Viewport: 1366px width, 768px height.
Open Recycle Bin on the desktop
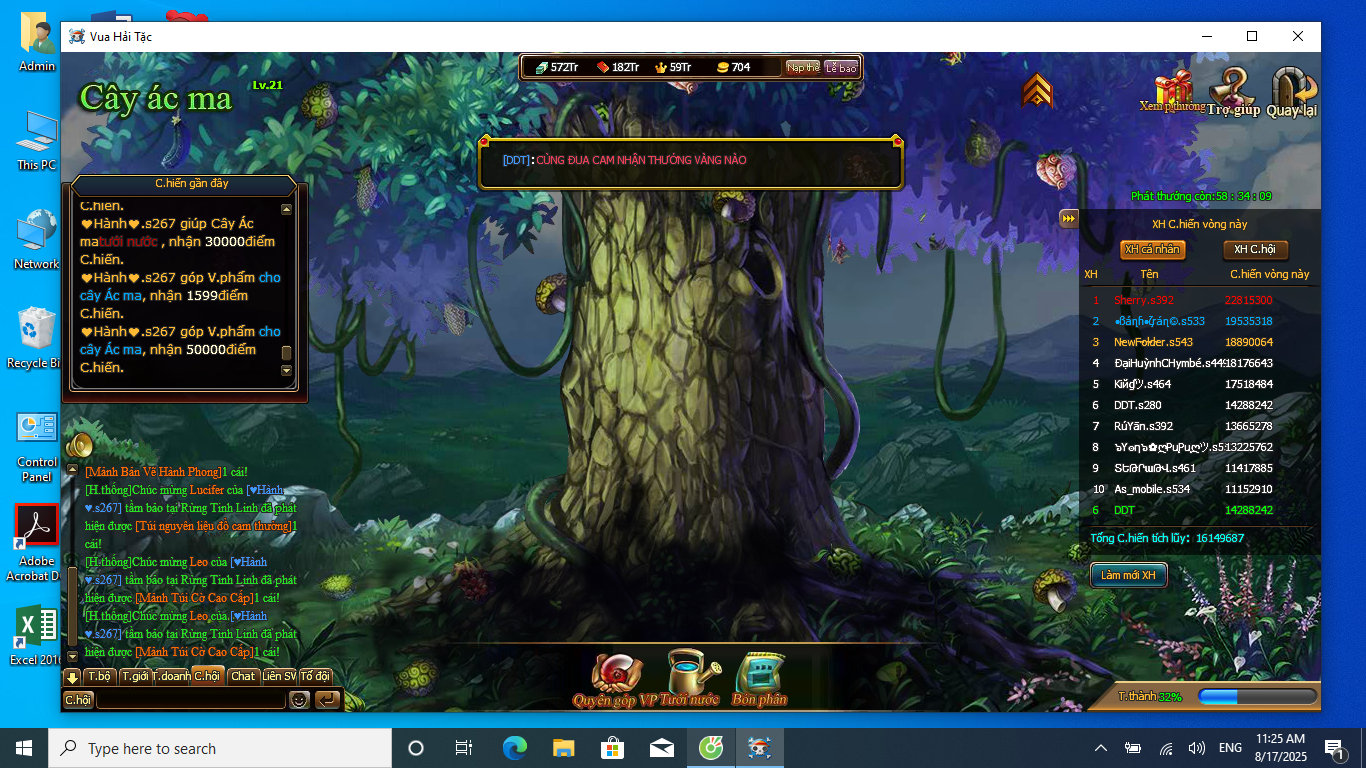[37, 337]
